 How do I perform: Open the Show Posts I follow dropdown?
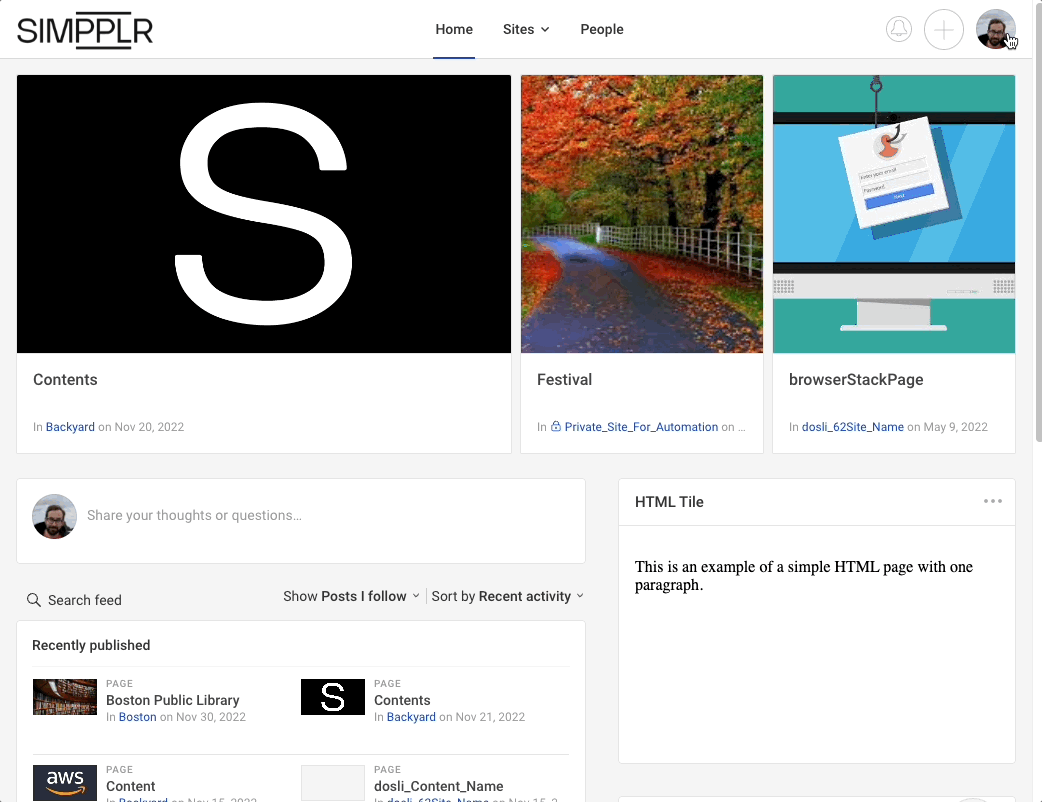click(x=351, y=596)
